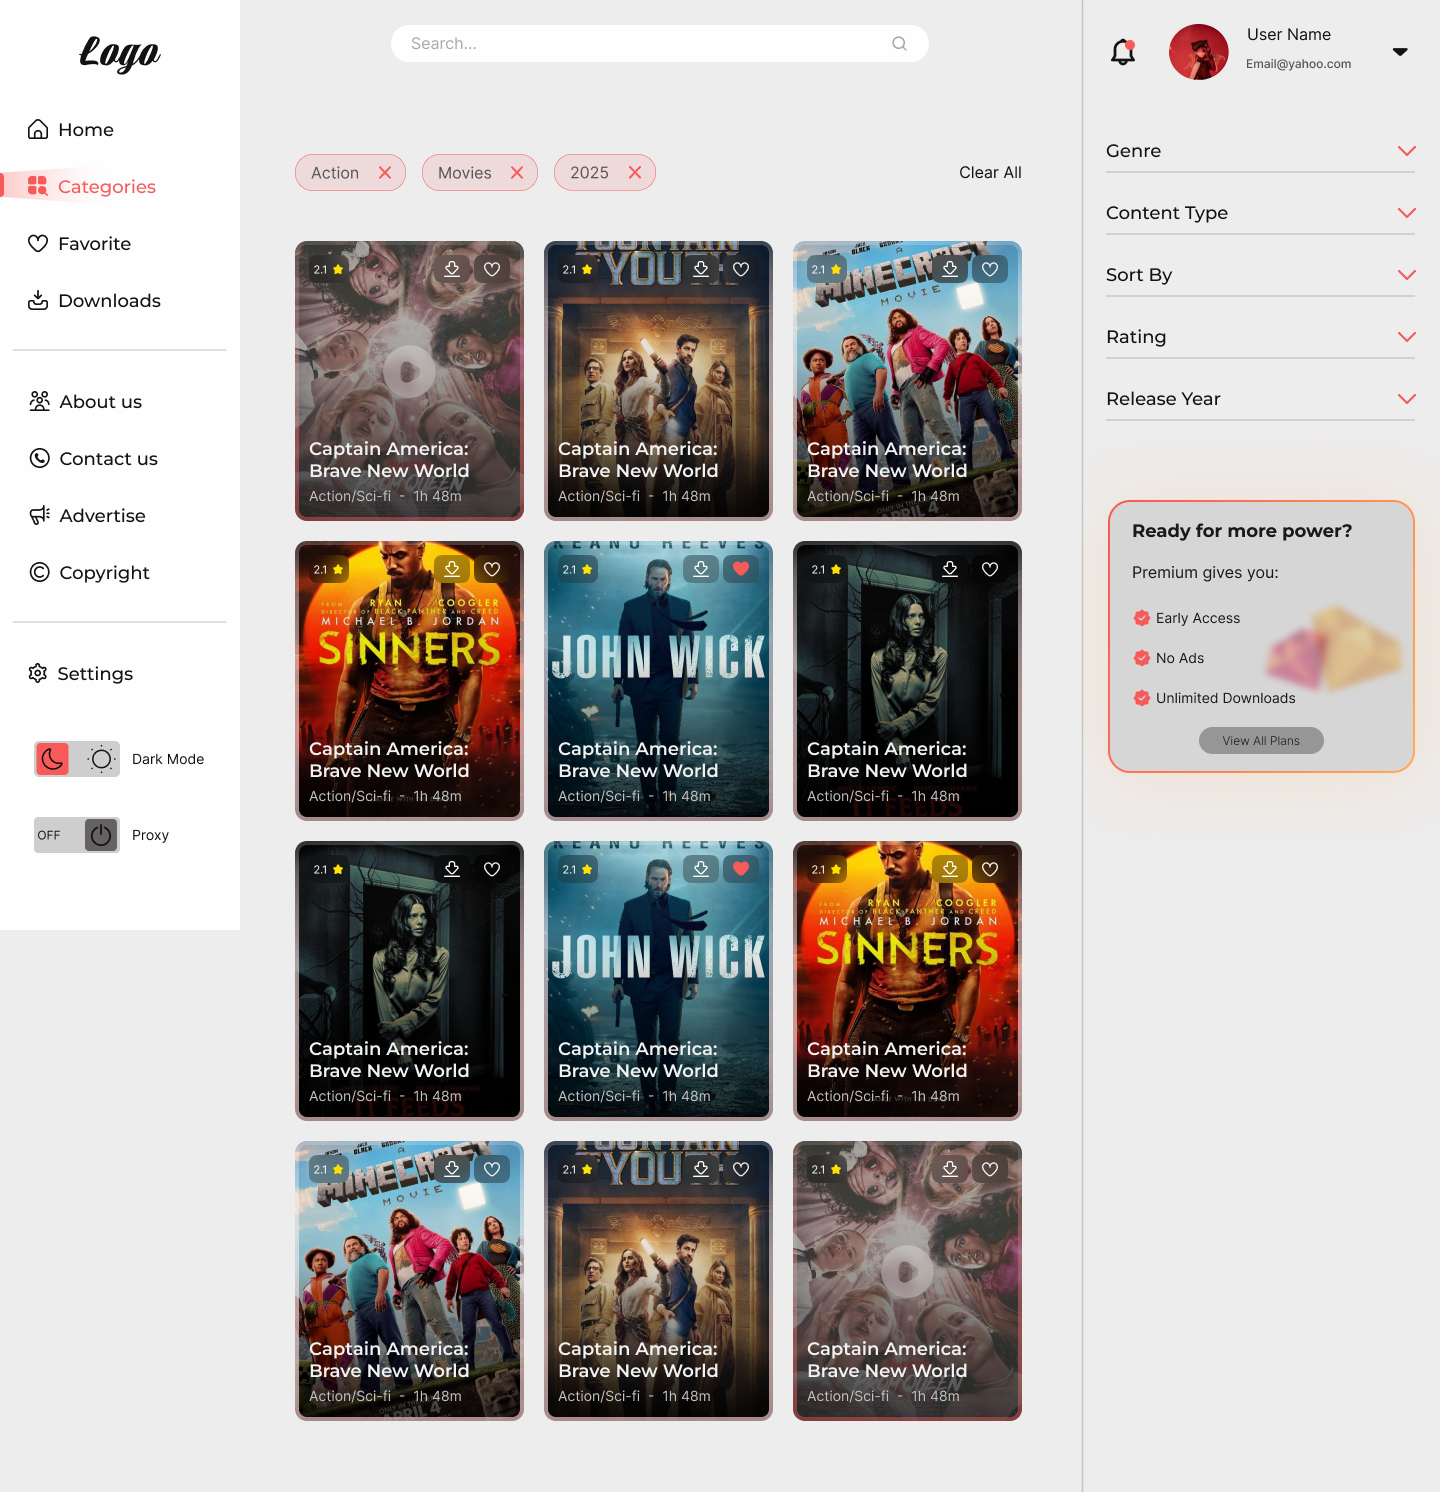The height and width of the screenshot is (1492, 1440).
Task: Play the top-row pink girls poster movie
Action: pyautogui.click(x=409, y=371)
